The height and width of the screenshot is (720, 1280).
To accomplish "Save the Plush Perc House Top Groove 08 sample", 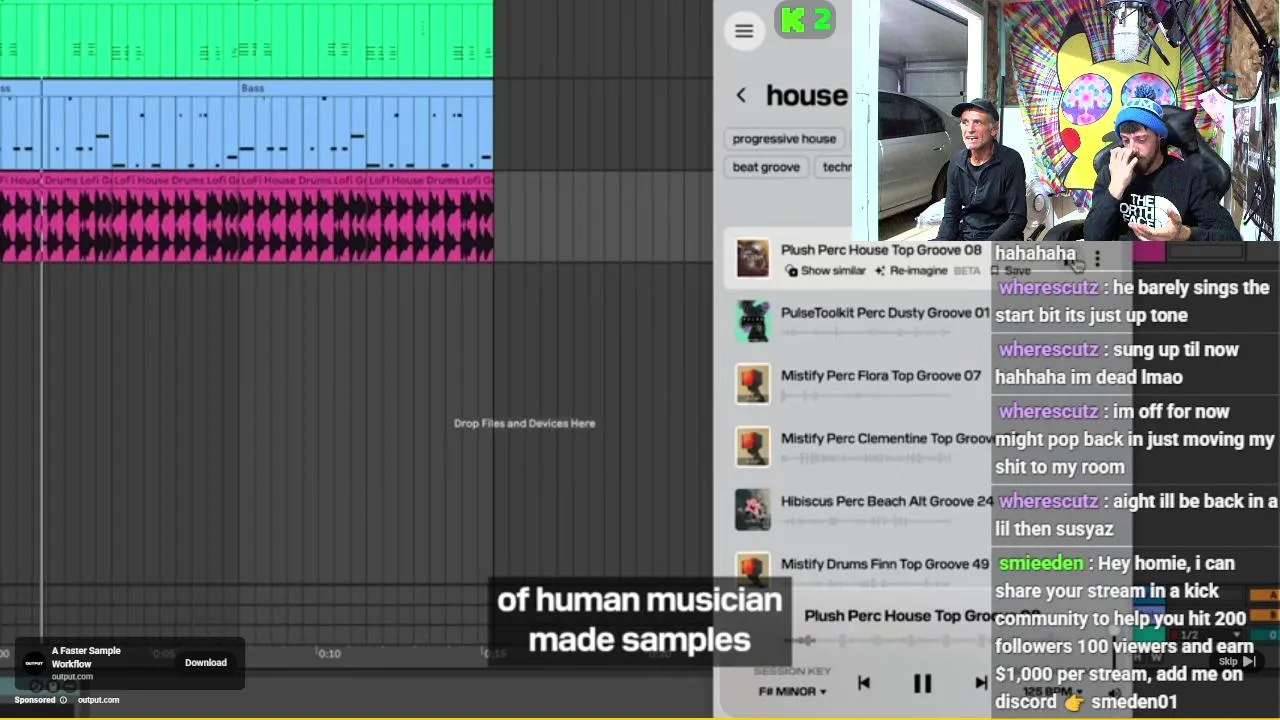I will tap(1011, 271).
